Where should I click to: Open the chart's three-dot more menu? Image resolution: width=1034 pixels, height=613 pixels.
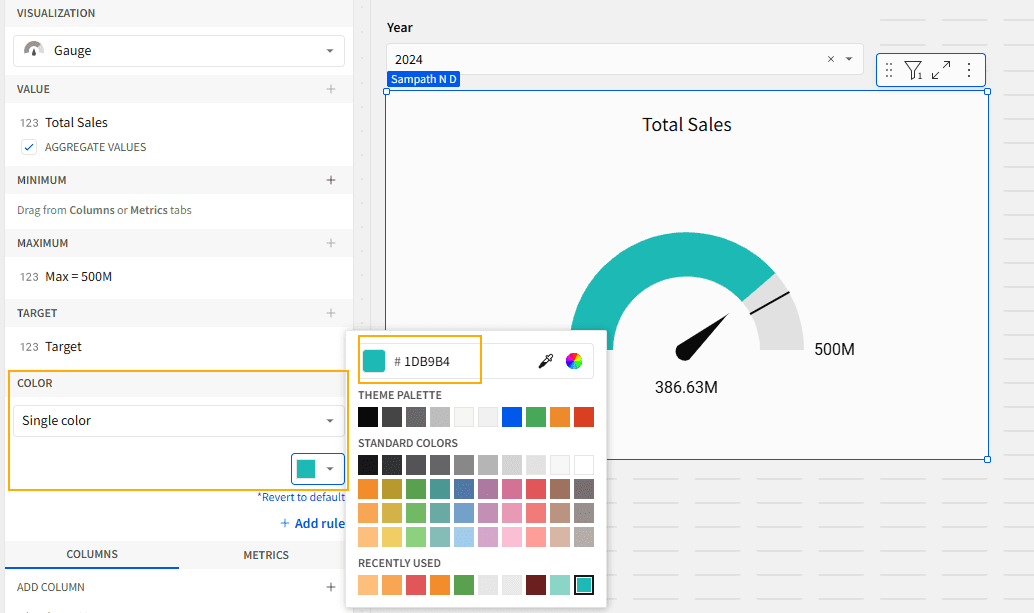coord(968,70)
